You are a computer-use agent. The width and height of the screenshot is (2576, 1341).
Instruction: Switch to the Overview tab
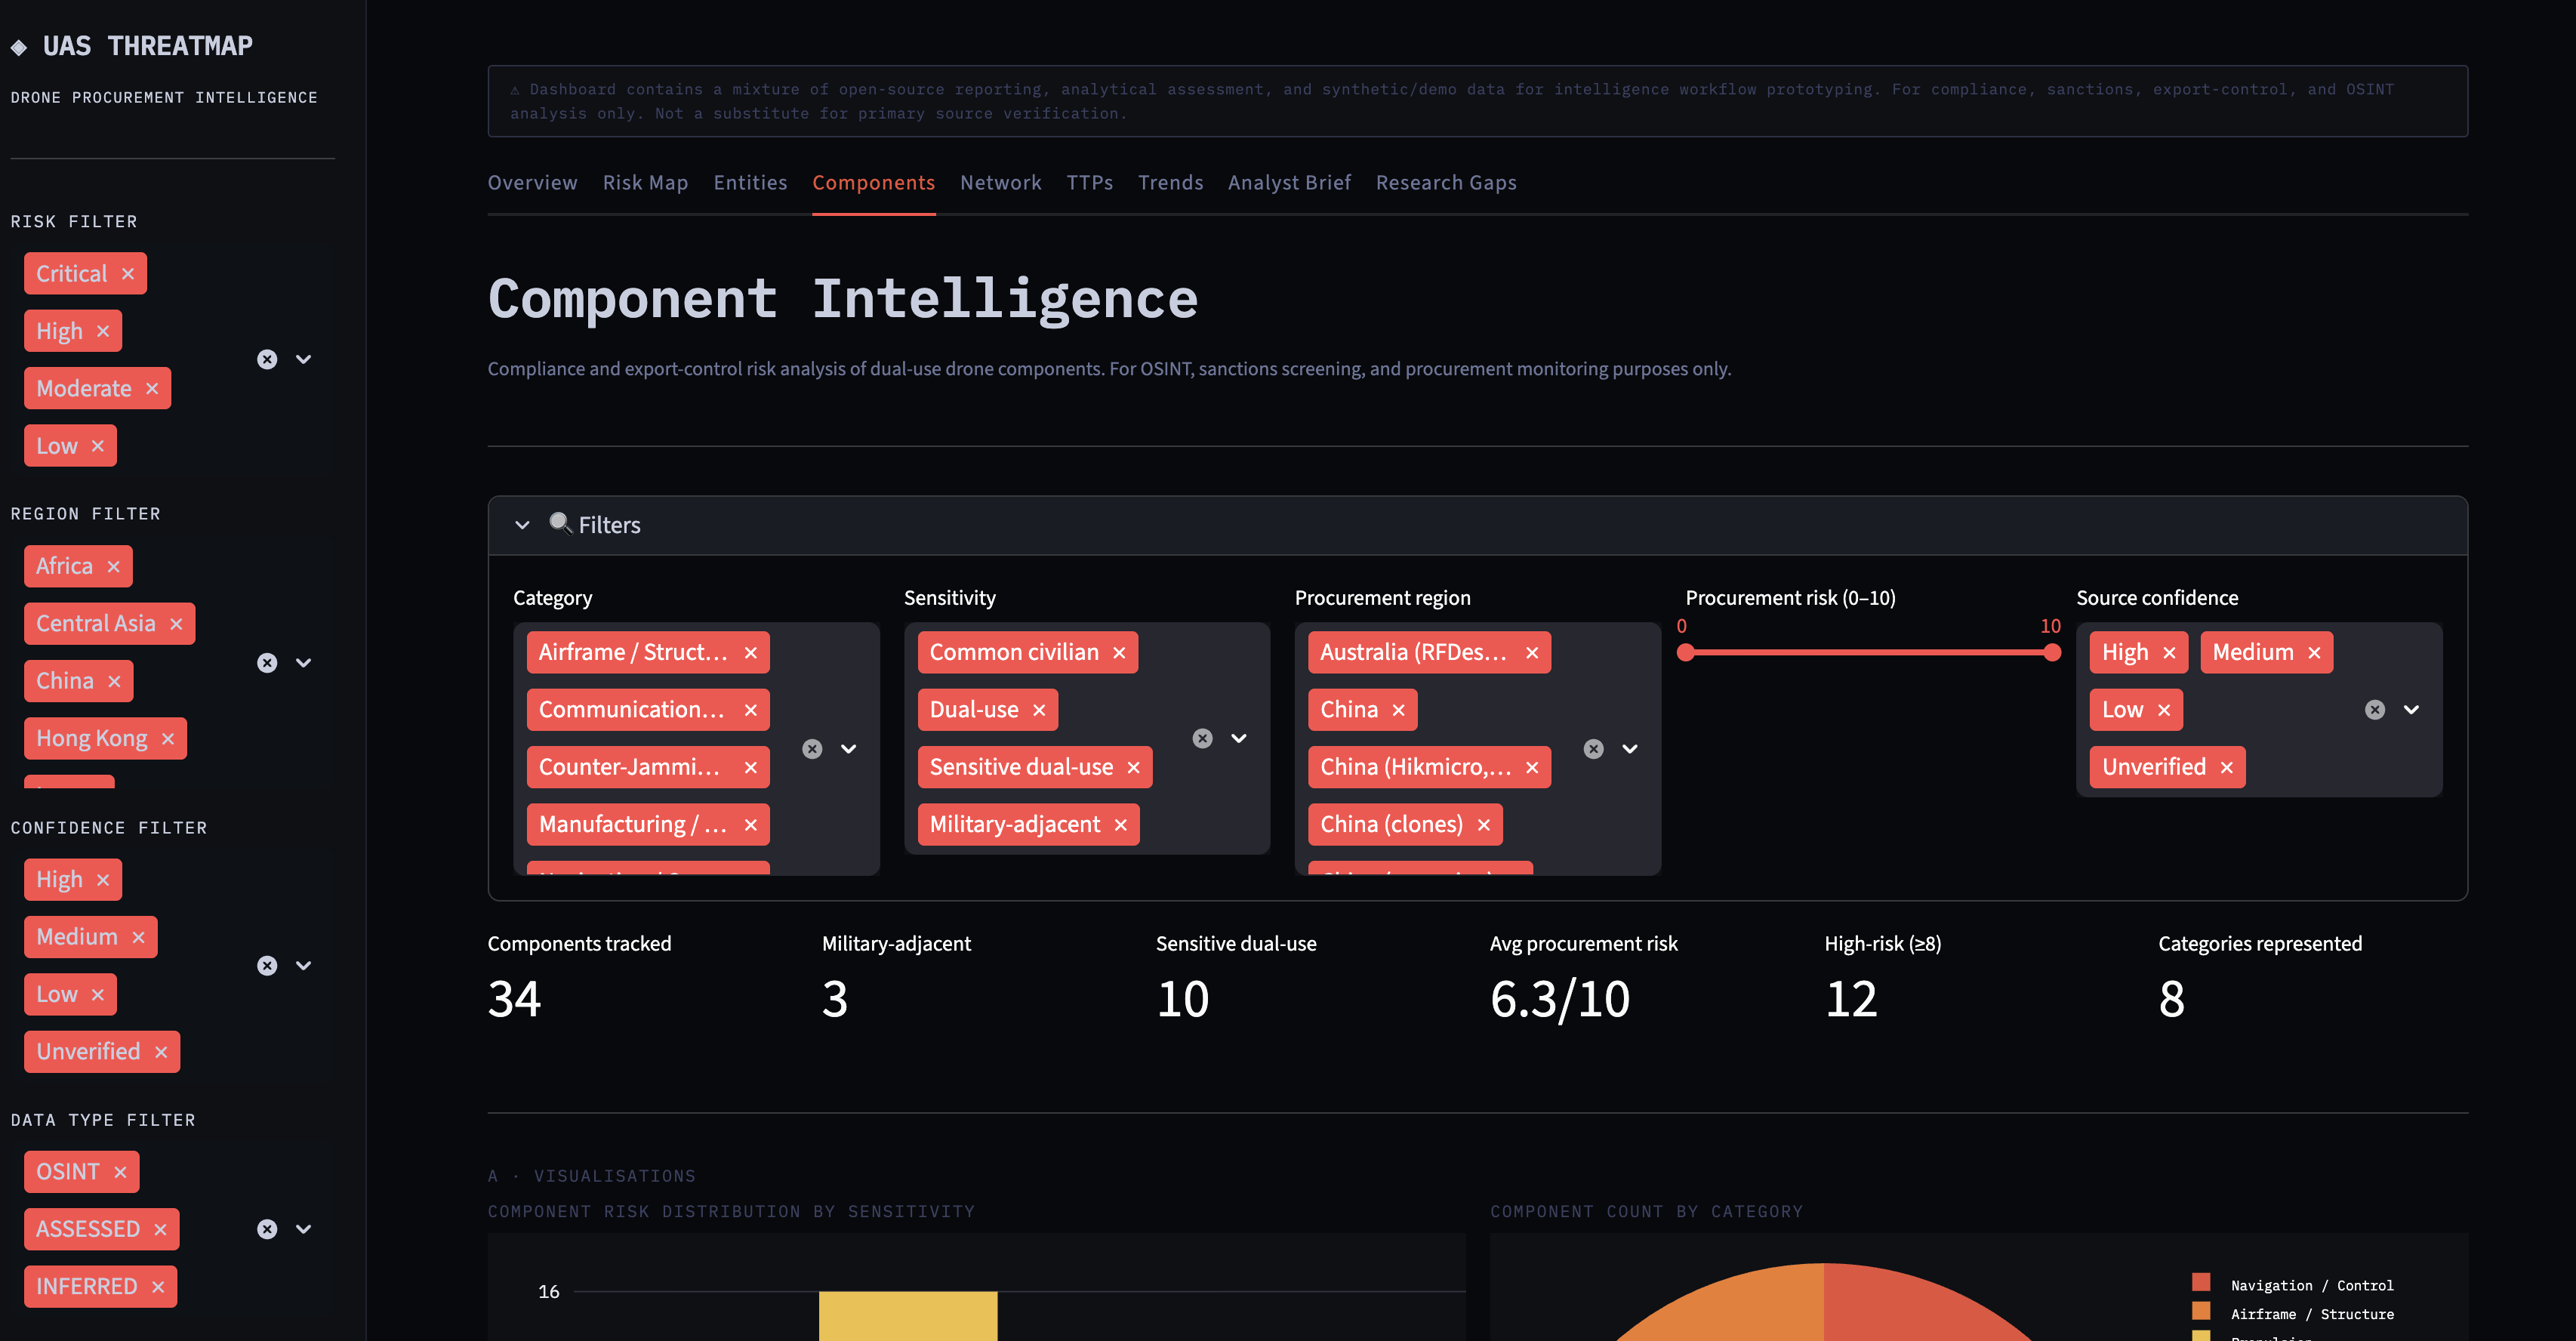(x=532, y=183)
